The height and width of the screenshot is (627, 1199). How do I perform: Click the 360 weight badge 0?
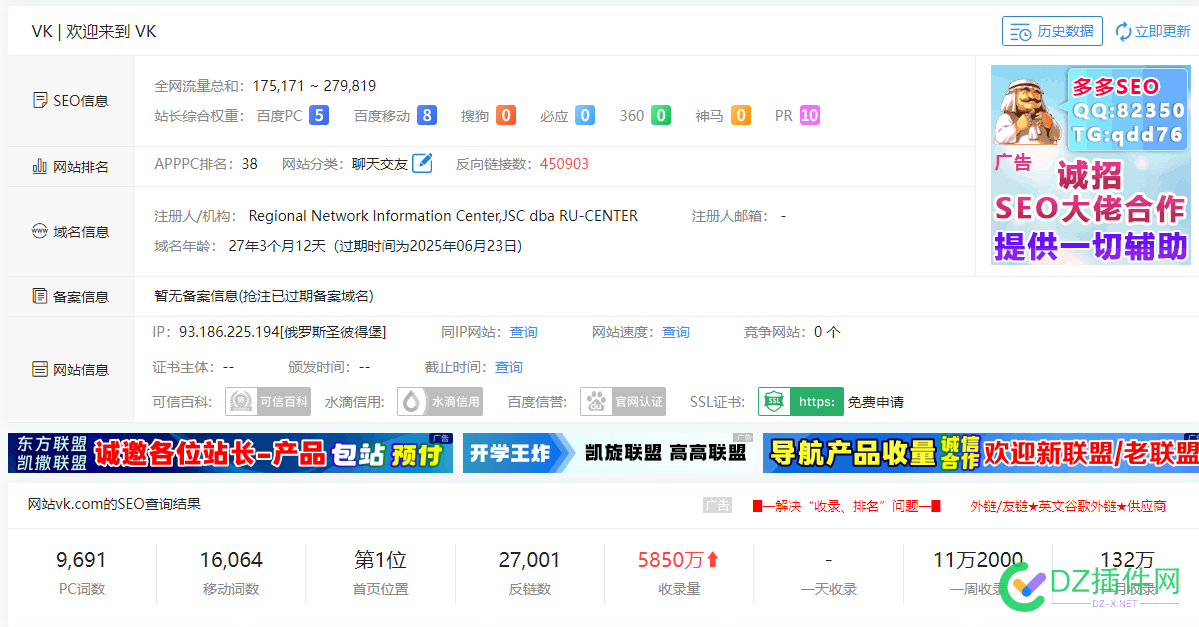[661, 115]
